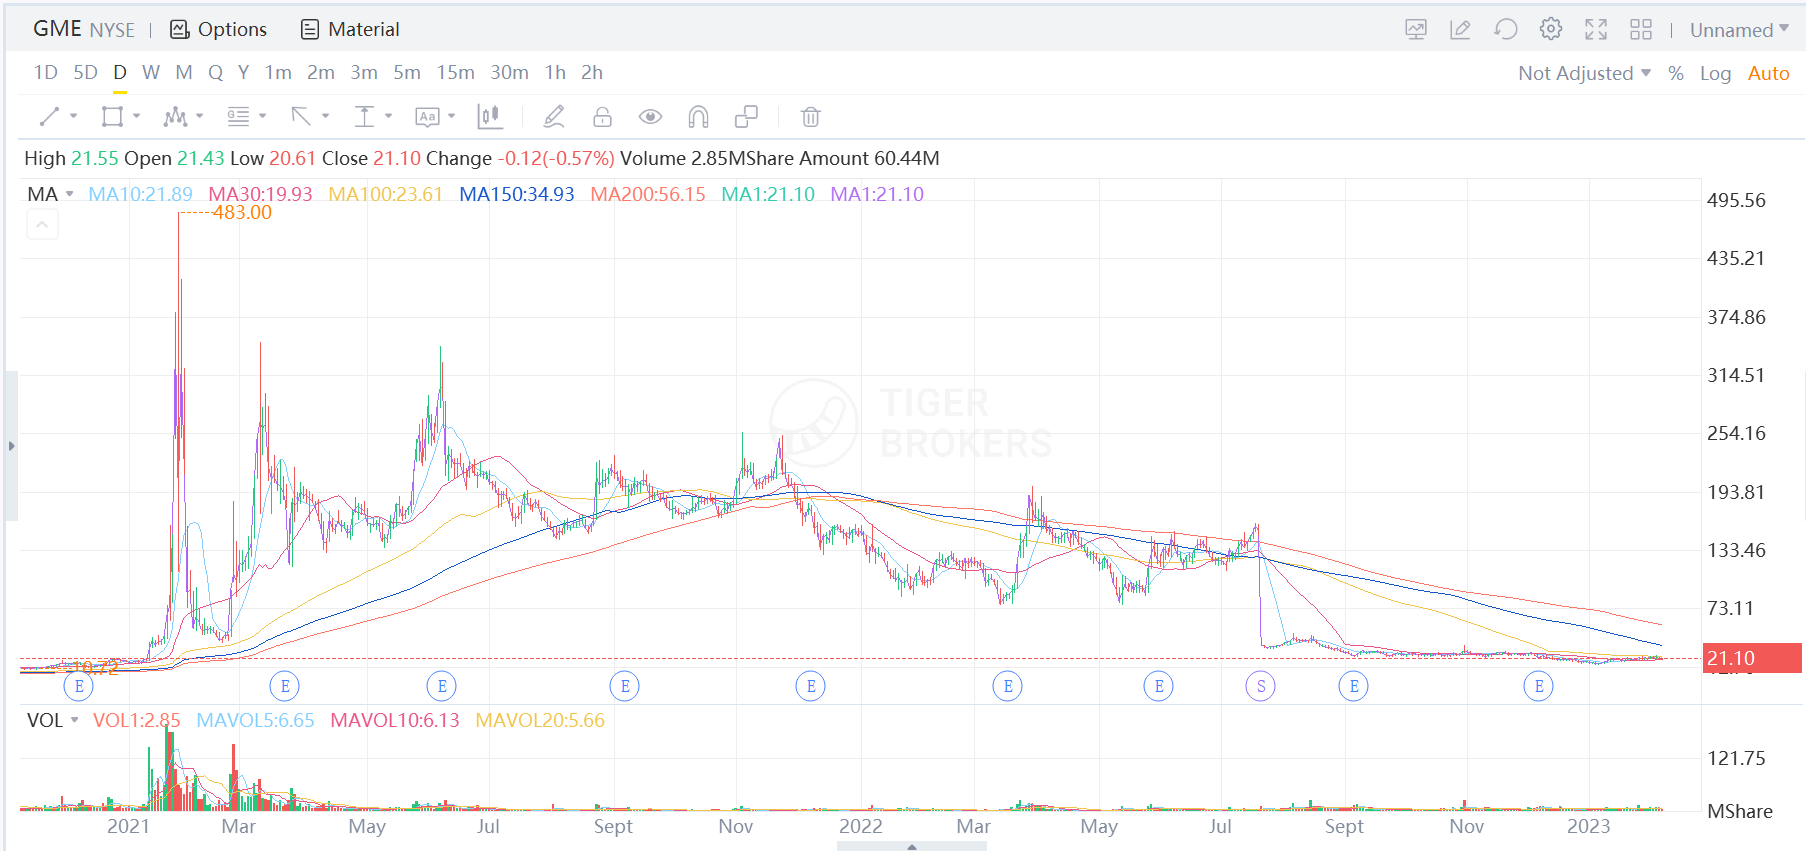Switch to the 2h interval

pos(592,72)
